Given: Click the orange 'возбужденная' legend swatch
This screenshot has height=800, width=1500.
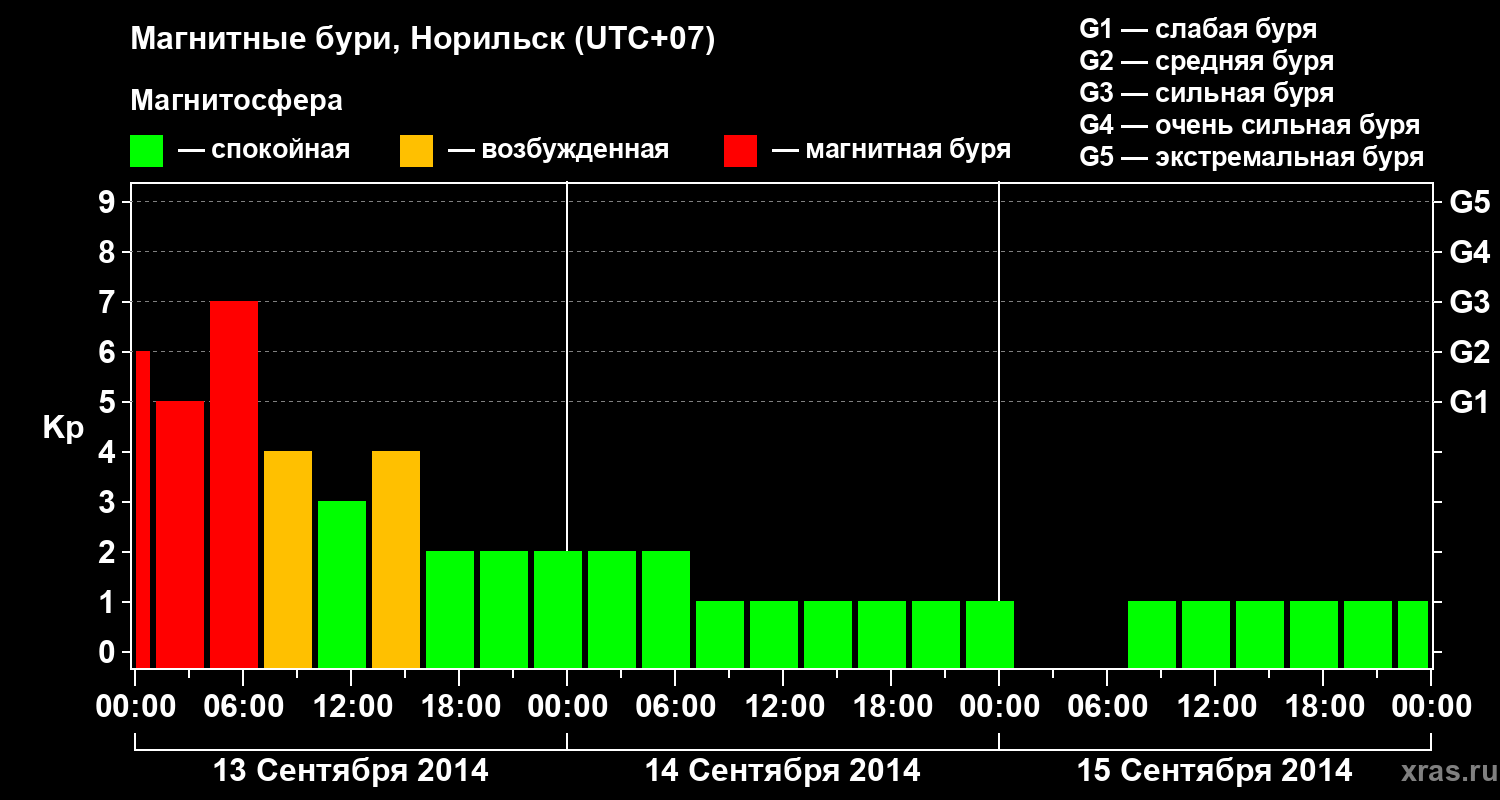Looking at the screenshot, I should 416,151.
